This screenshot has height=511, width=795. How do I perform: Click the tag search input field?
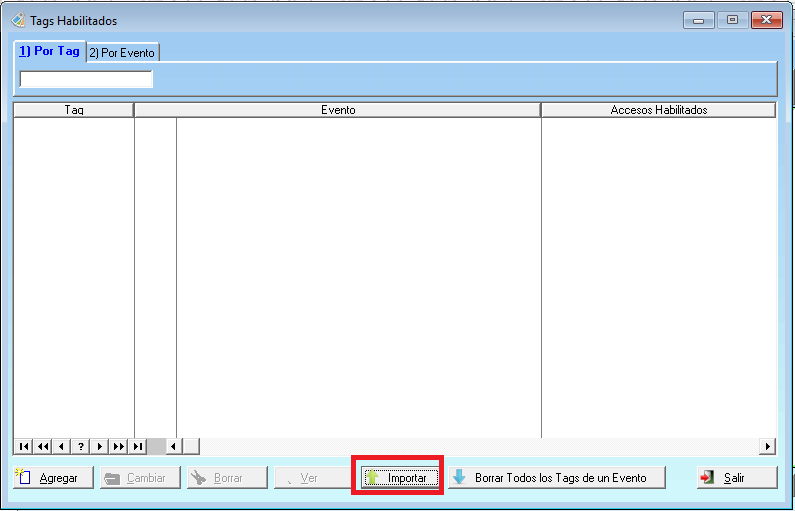(86, 79)
